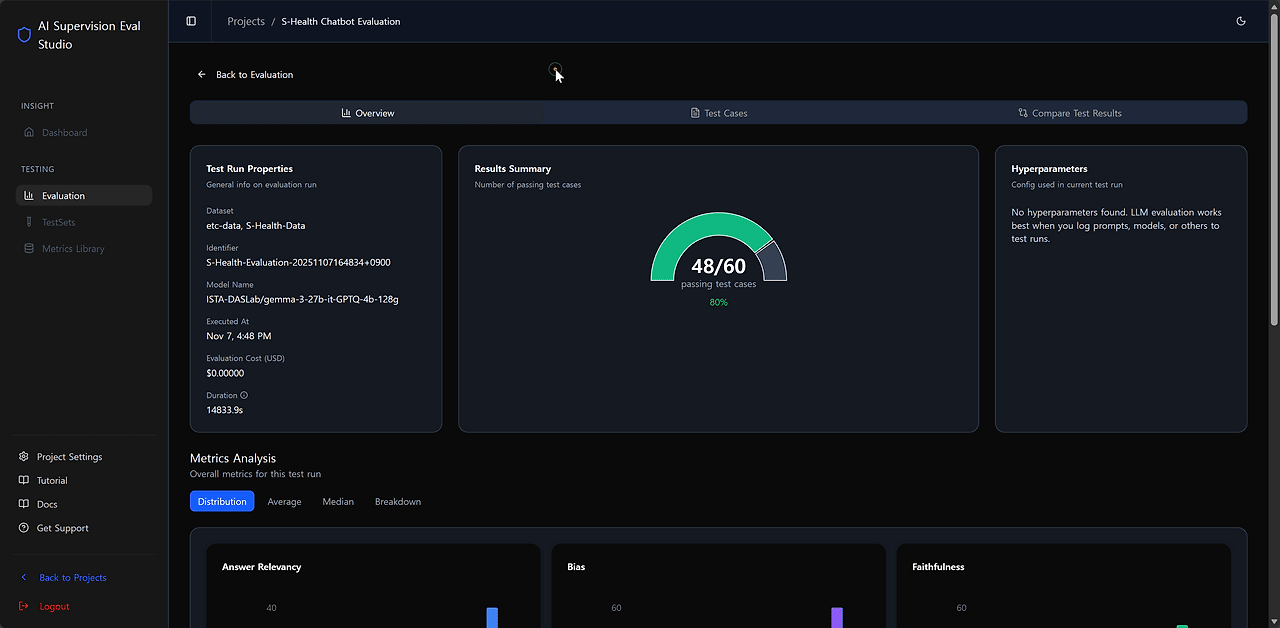Image resolution: width=1280 pixels, height=628 pixels.
Task: Open Get Support
Action: 63,528
